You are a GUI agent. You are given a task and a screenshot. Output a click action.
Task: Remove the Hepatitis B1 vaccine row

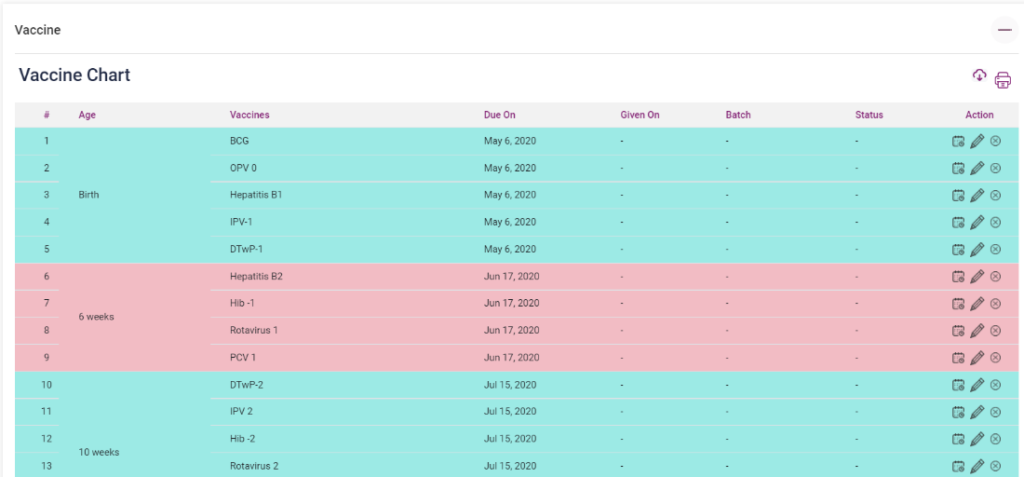[995, 195]
